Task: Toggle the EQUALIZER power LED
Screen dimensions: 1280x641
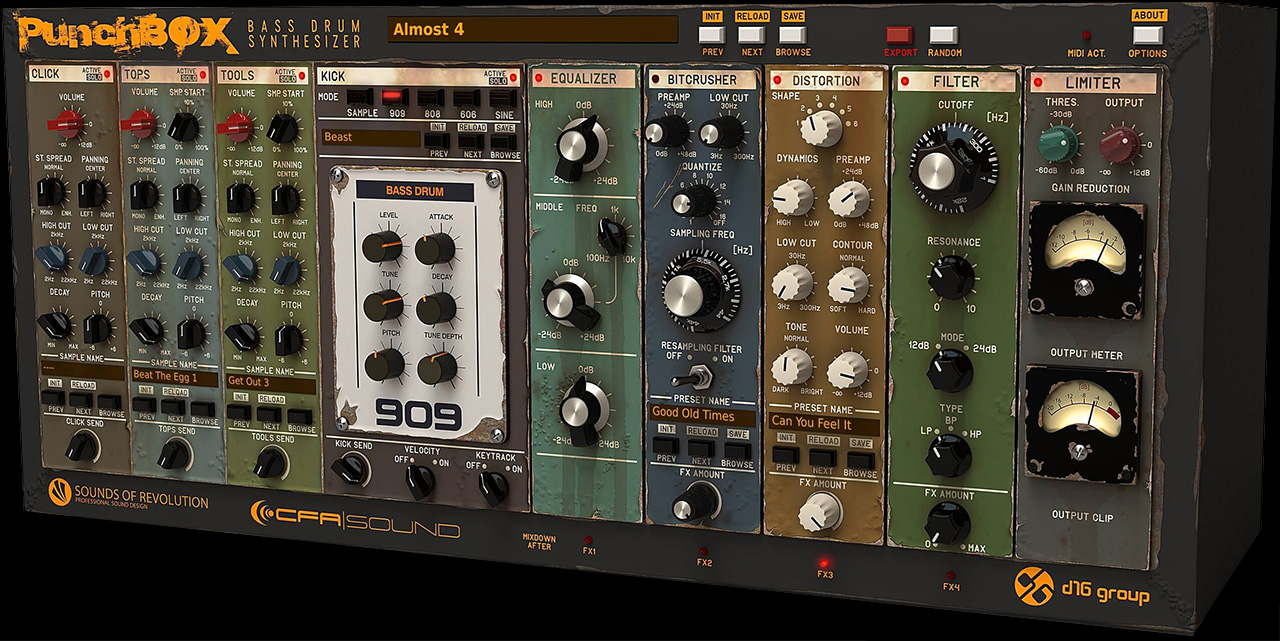Action: click(538, 78)
